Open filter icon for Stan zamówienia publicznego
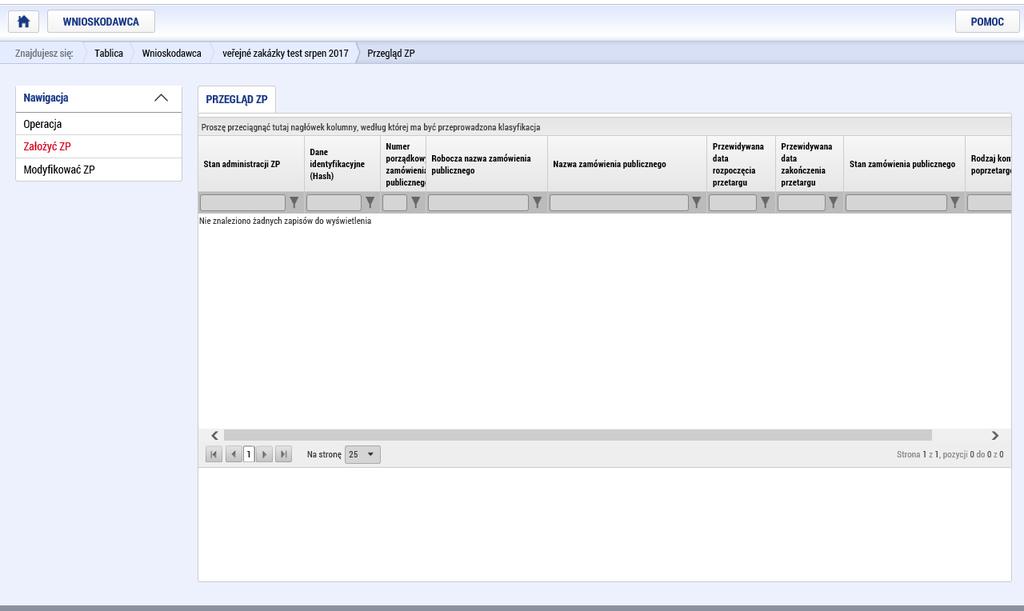The width and height of the screenshot is (1024, 611). pos(955,202)
